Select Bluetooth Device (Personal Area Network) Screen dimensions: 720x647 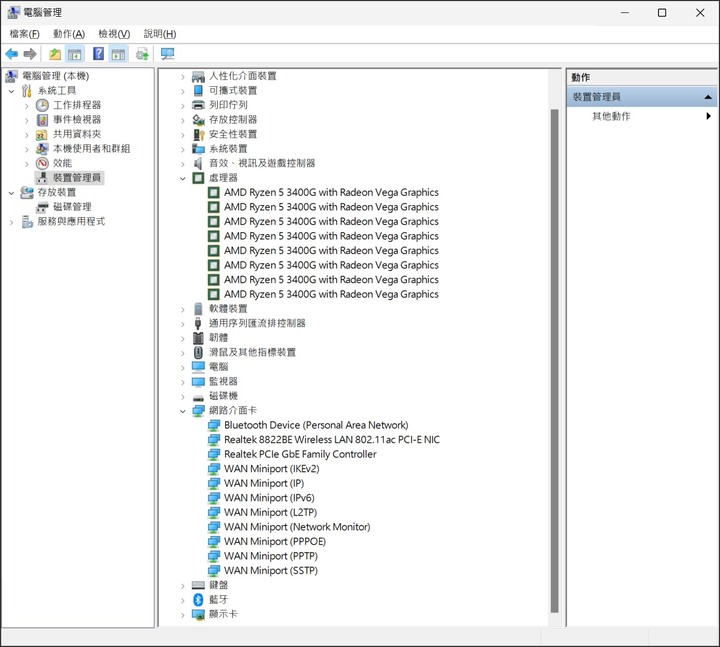pos(316,425)
